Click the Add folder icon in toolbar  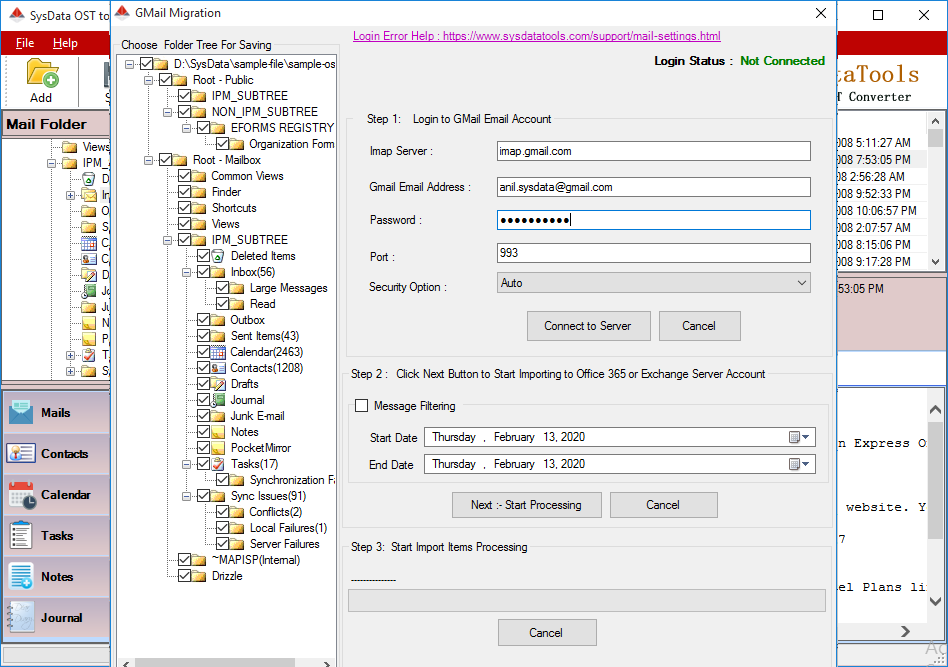(42, 73)
